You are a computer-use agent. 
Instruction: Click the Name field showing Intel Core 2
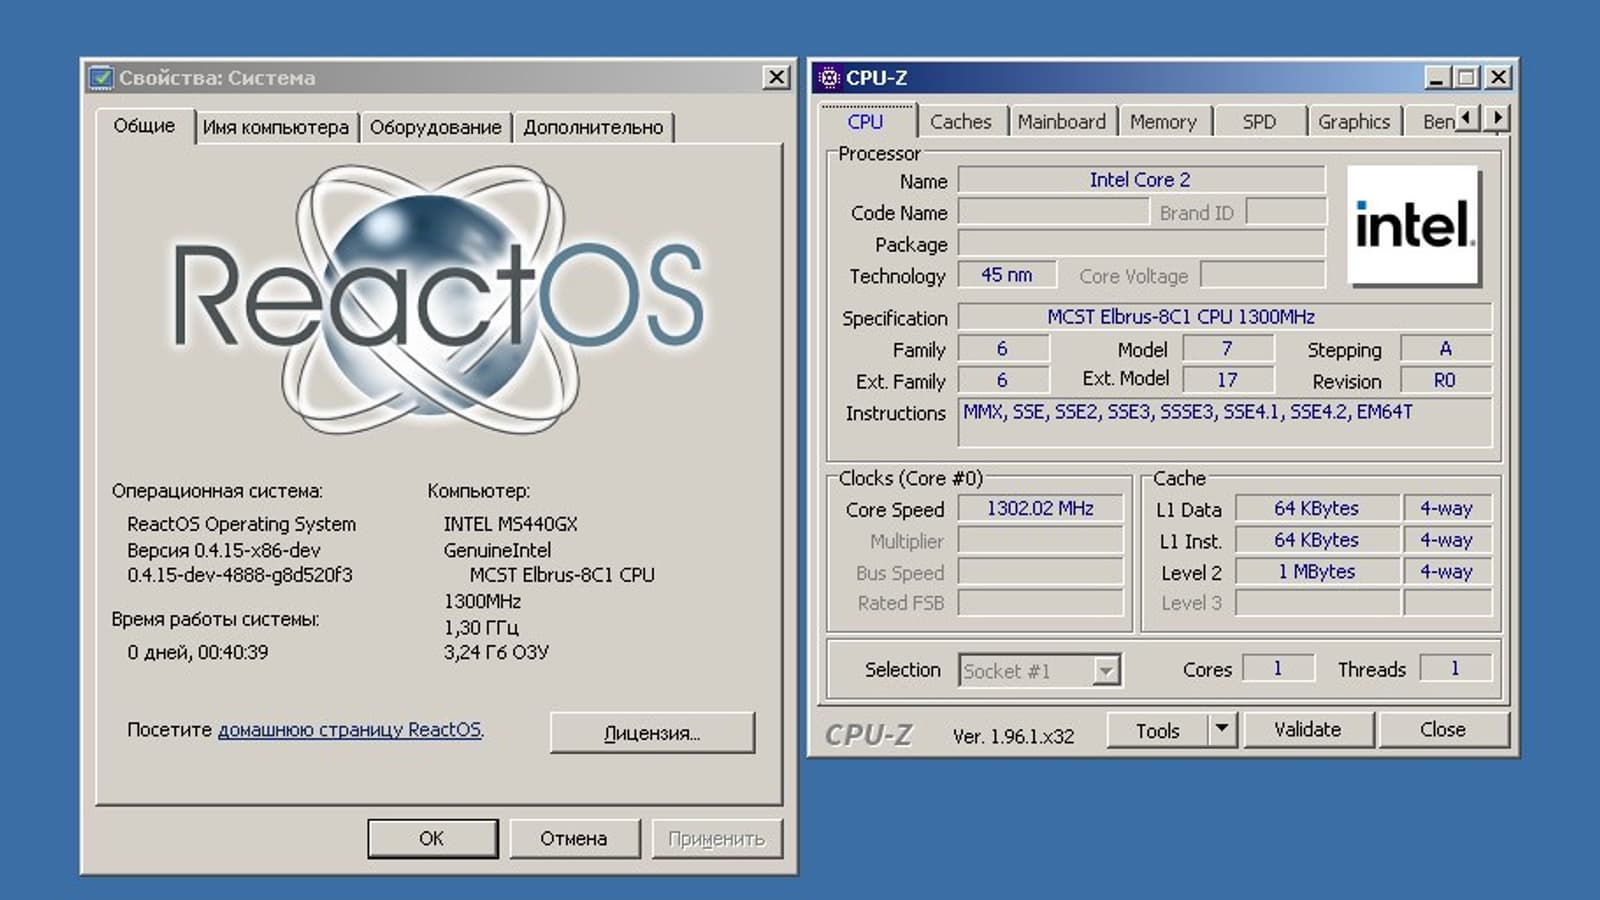click(x=1141, y=180)
